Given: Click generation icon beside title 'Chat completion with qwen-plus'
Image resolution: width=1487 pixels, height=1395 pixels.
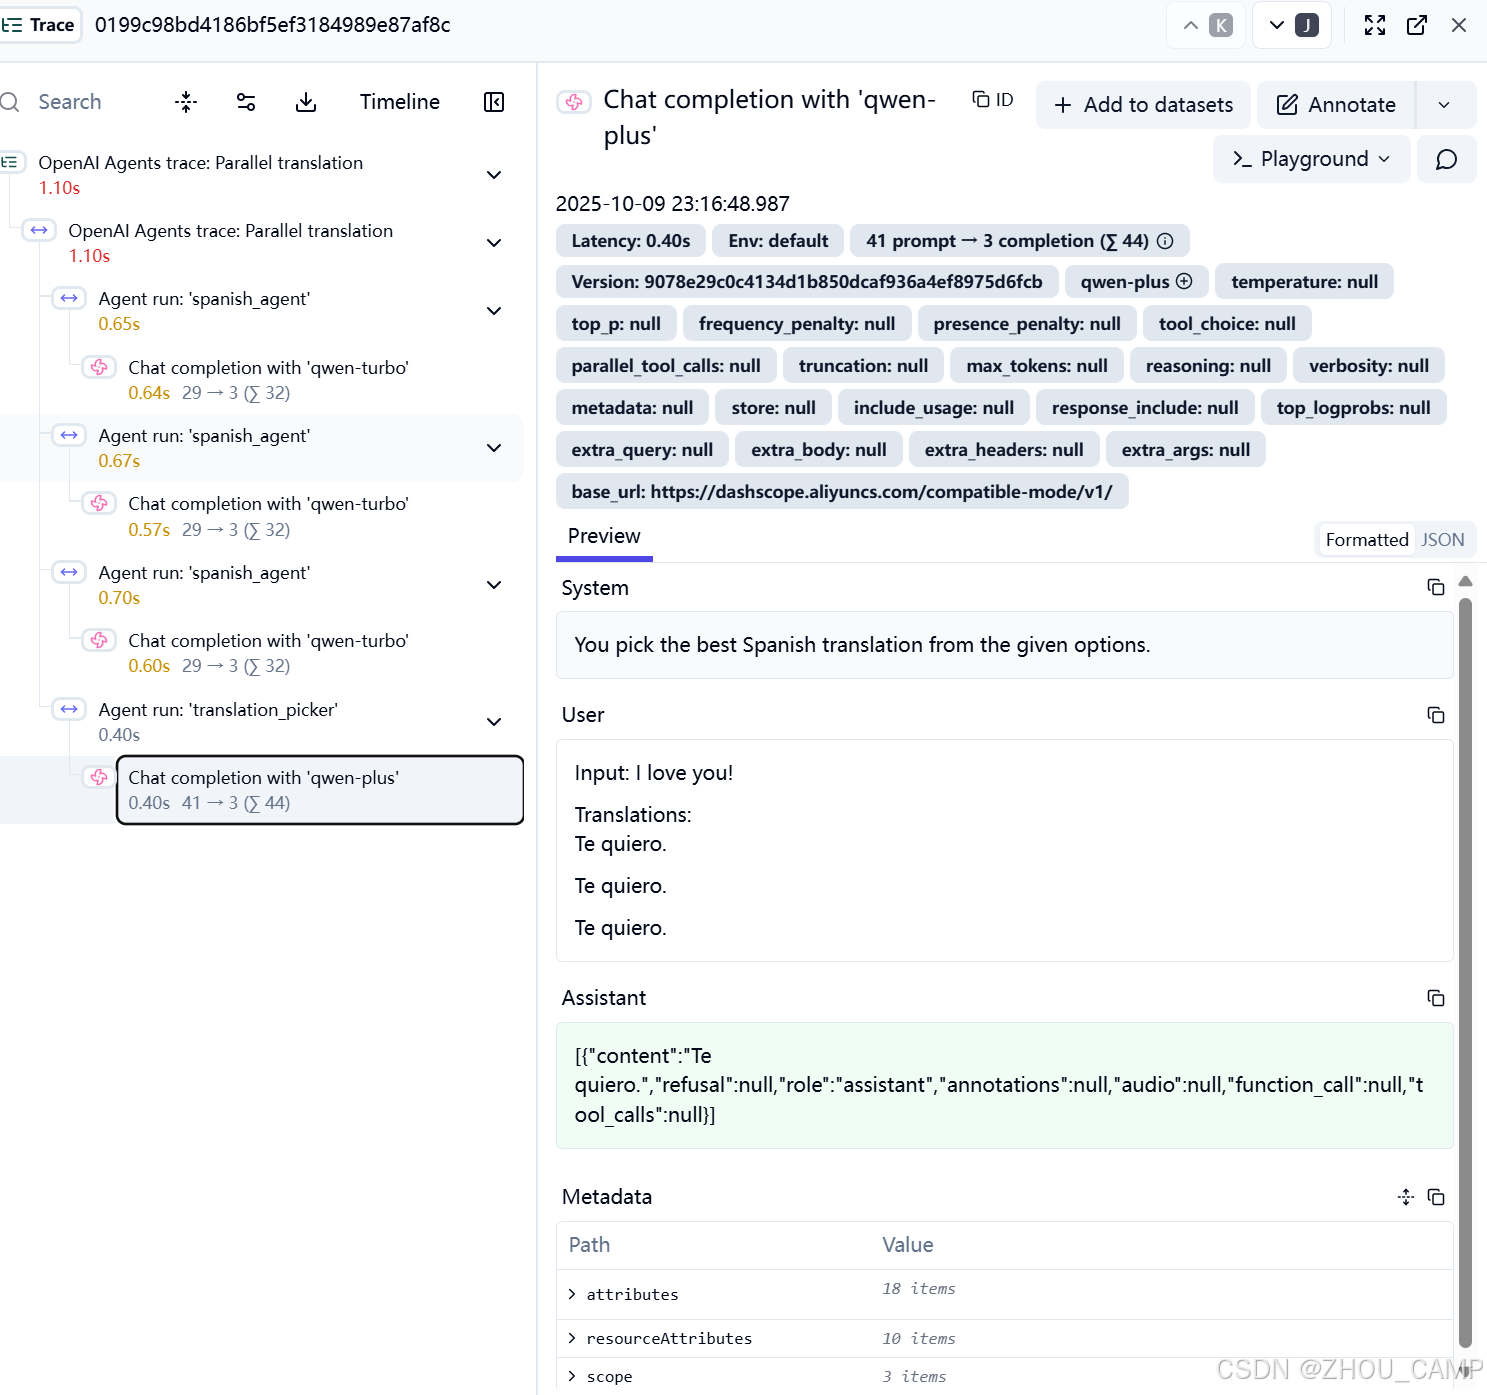Looking at the screenshot, I should (574, 101).
